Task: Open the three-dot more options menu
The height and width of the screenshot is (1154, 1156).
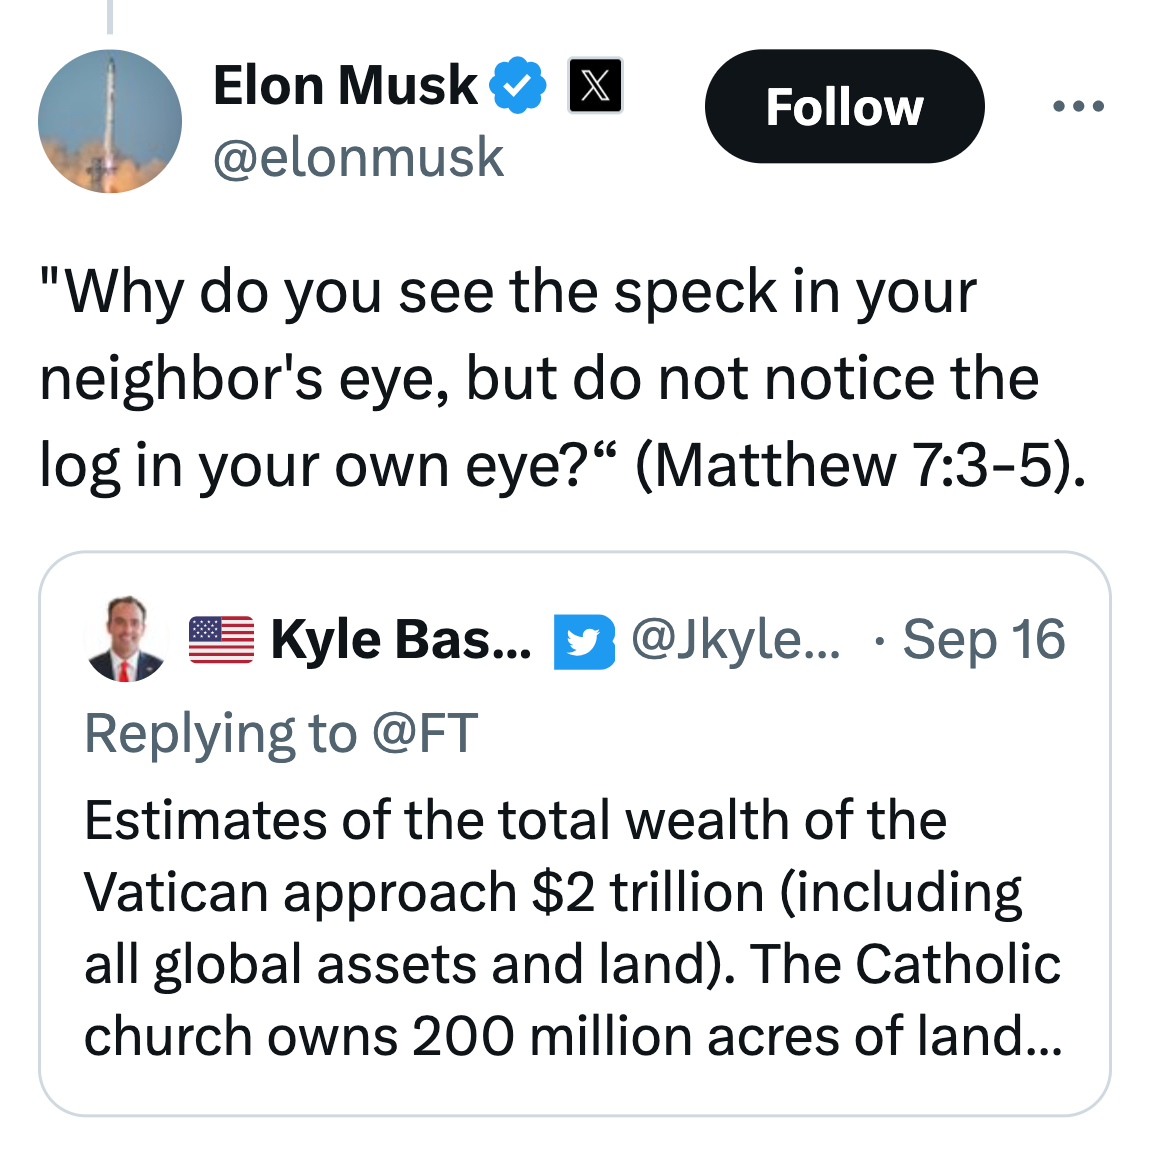Action: coord(1078,106)
